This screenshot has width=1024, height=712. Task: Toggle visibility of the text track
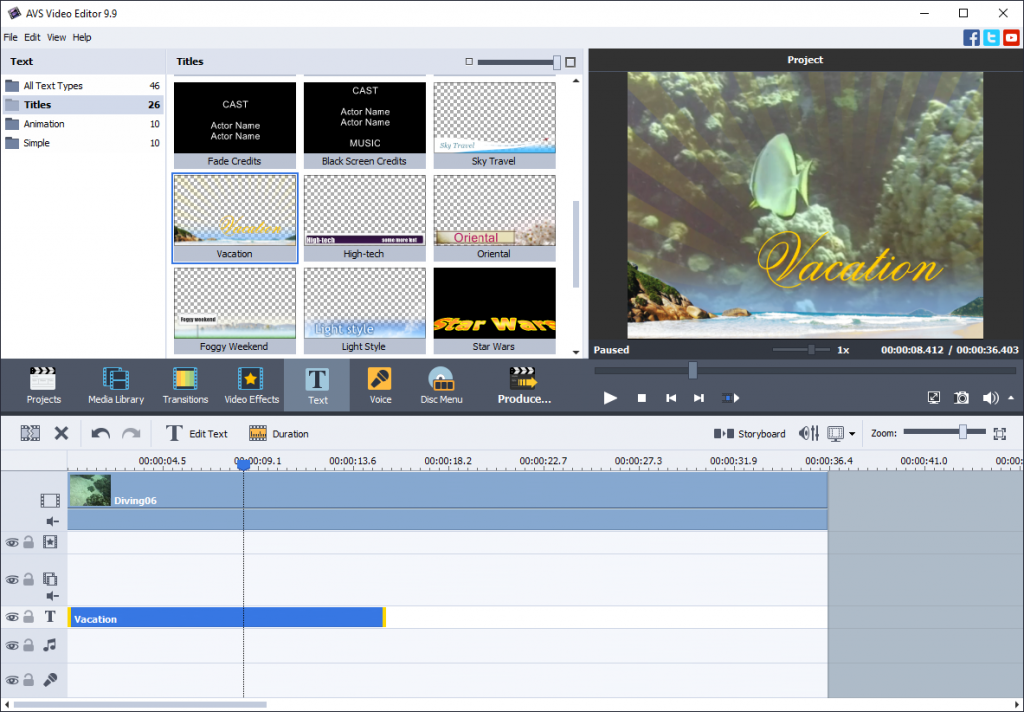tap(12, 618)
